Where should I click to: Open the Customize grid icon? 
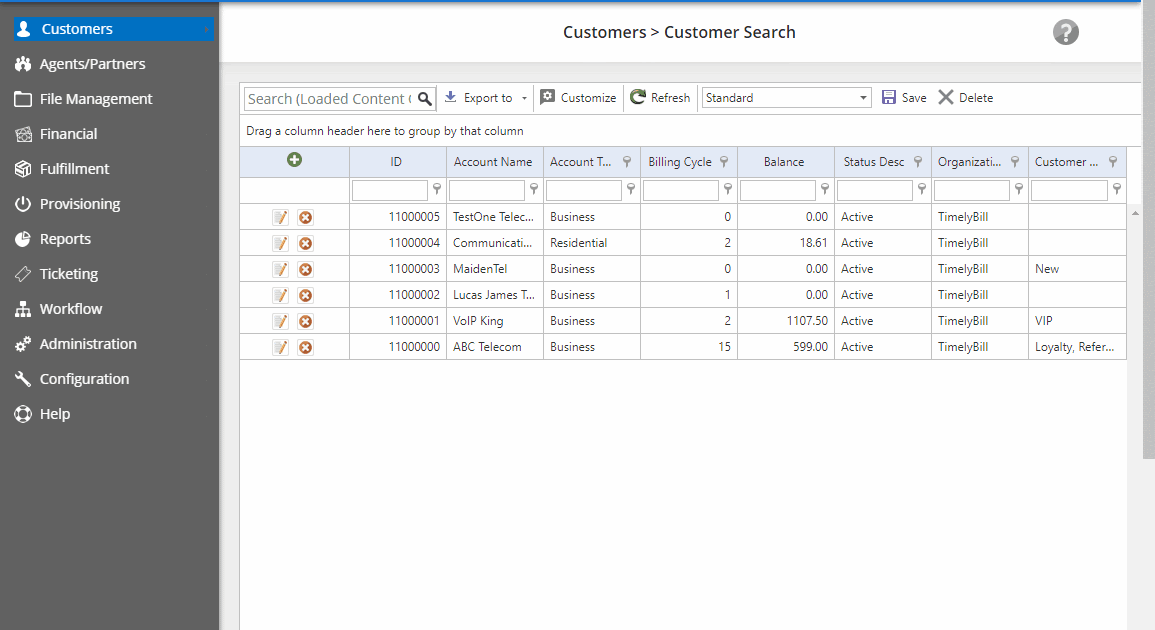(548, 97)
